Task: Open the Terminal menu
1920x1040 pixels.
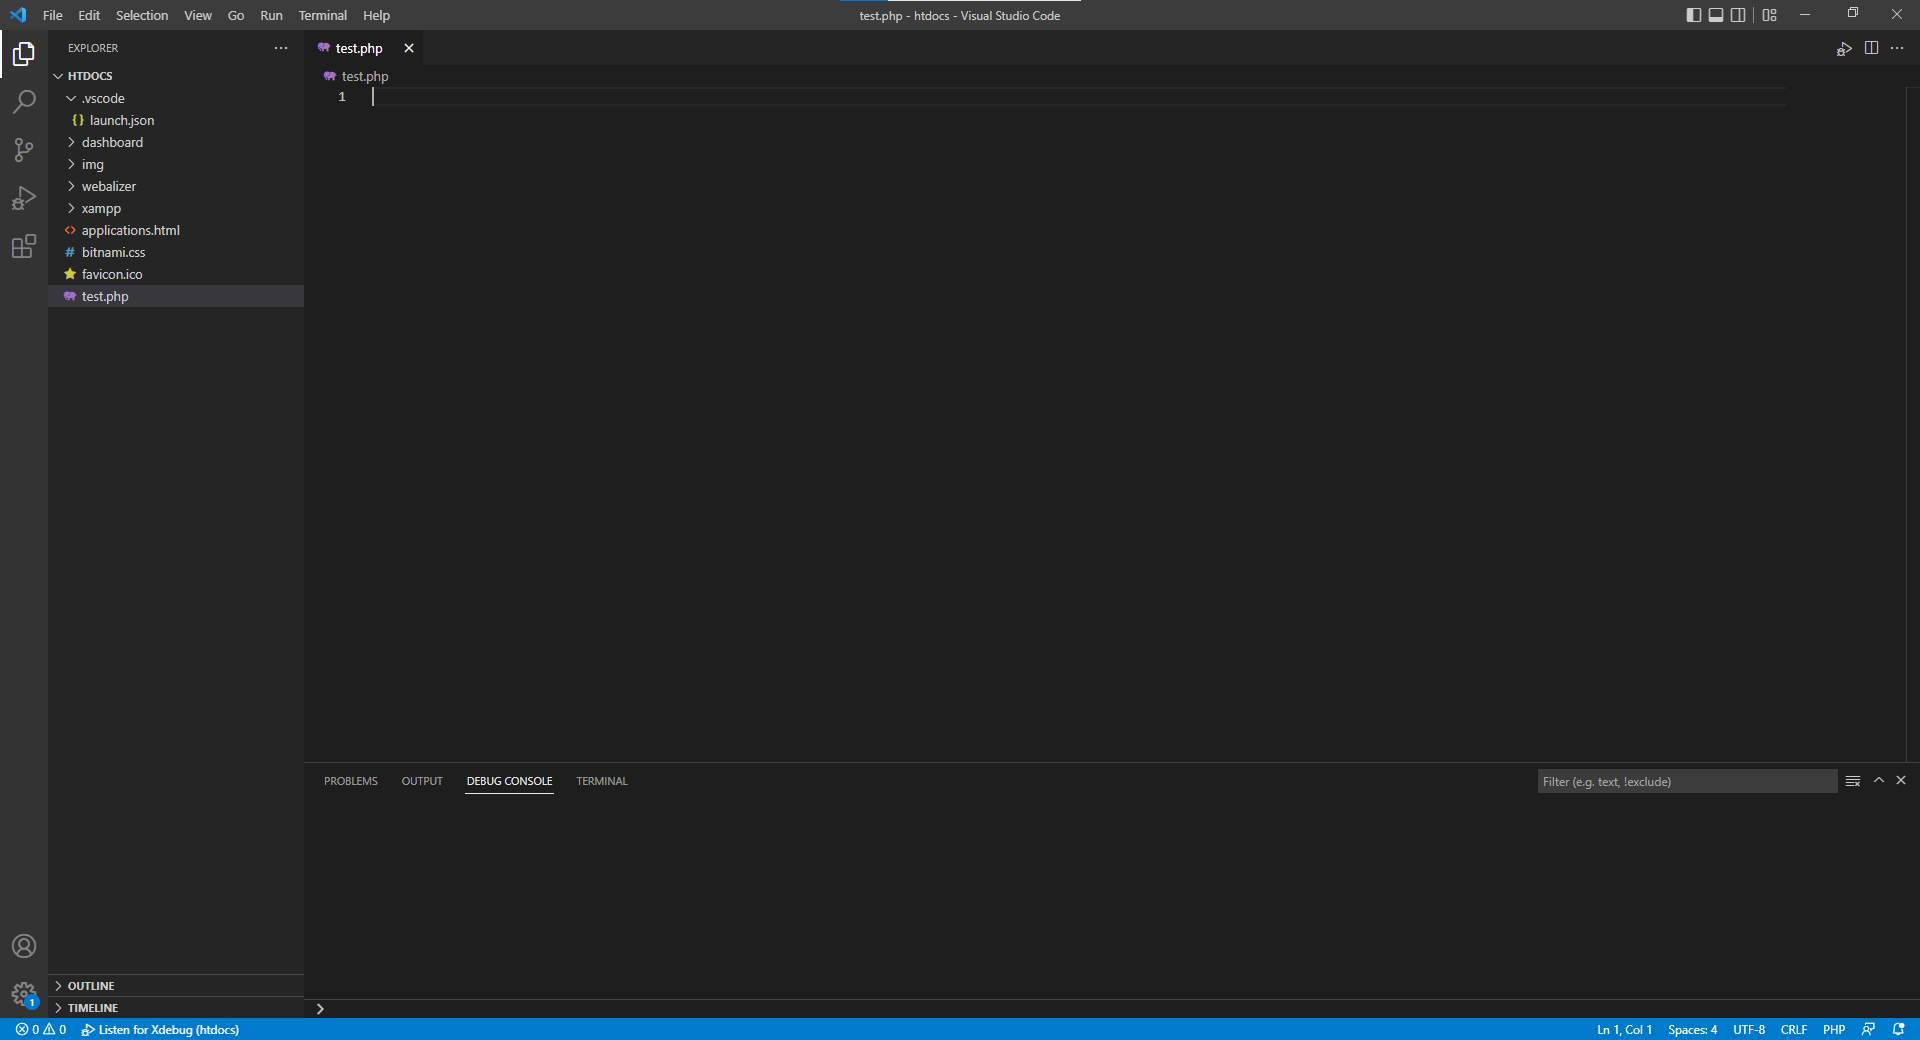Action: pyautogui.click(x=323, y=15)
